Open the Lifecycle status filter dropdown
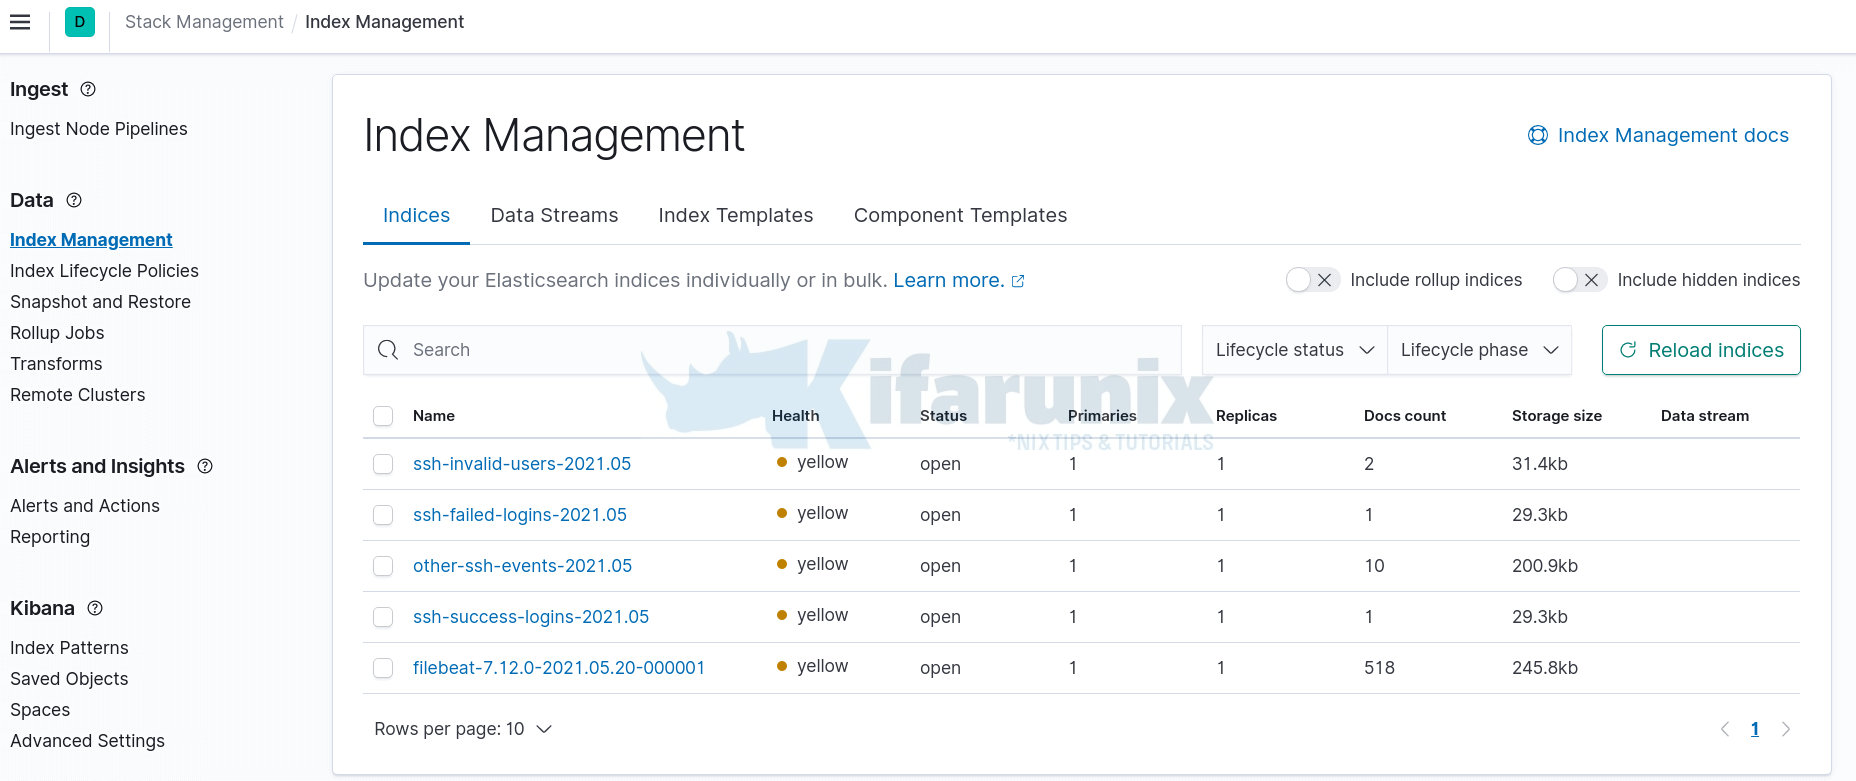This screenshot has height=781, width=1856. 1294,350
